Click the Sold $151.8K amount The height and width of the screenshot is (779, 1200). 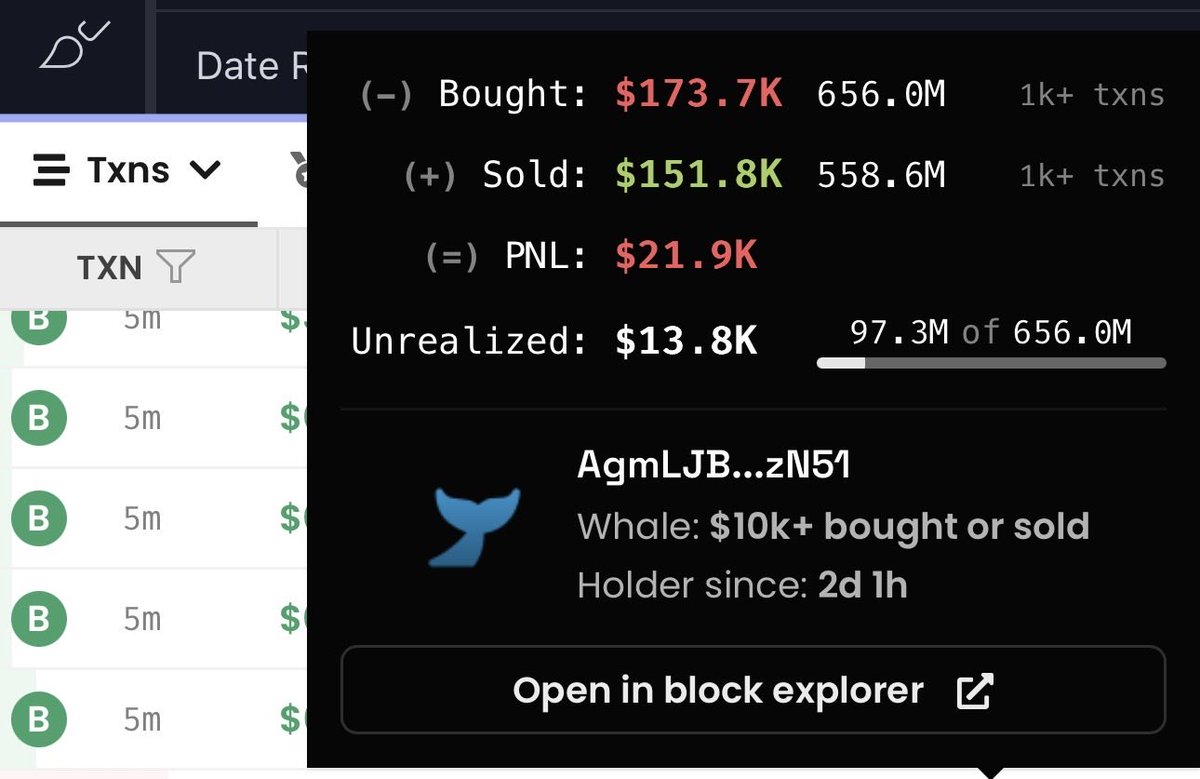tap(699, 175)
